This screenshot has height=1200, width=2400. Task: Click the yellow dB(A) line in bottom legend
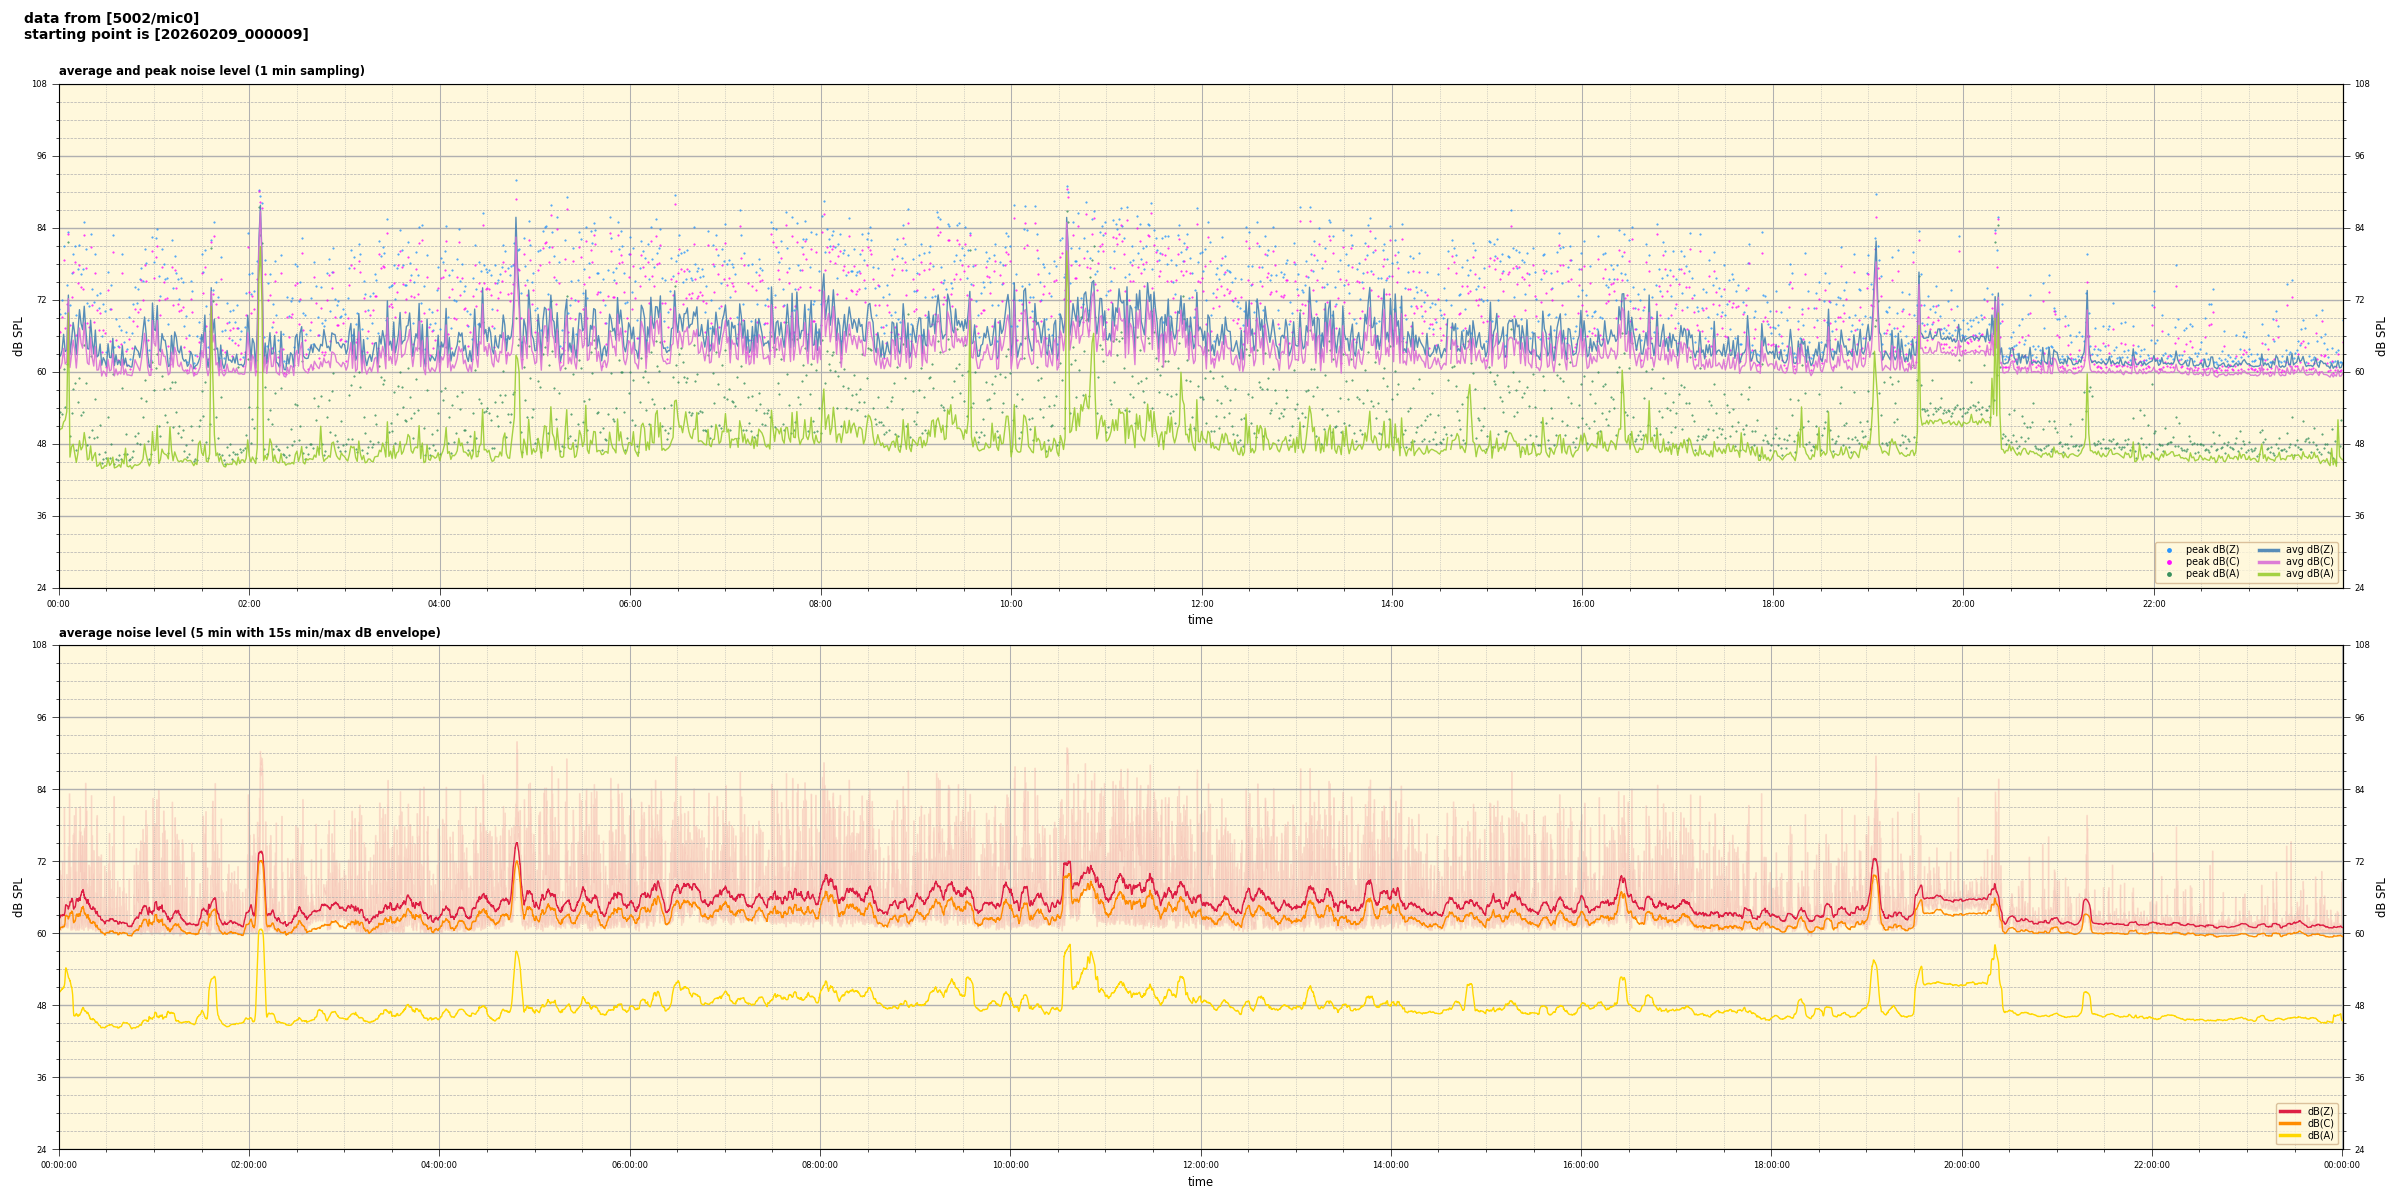[2290, 1135]
